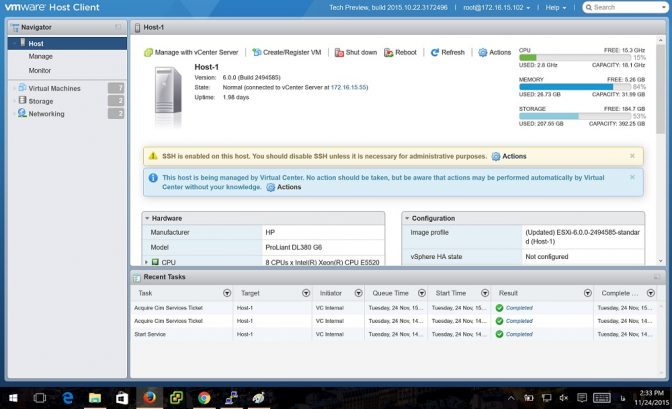Click the Host-1 title icon

[138, 28]
